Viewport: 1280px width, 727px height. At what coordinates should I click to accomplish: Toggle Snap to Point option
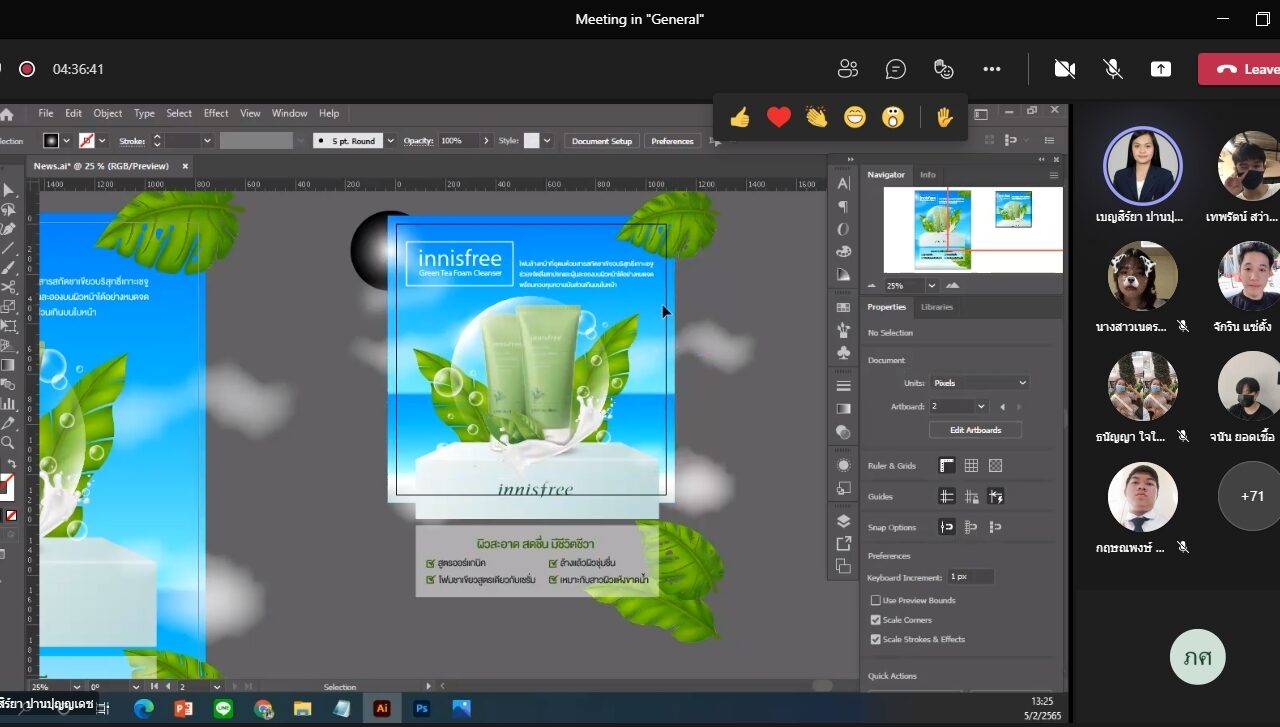[947, 527]
